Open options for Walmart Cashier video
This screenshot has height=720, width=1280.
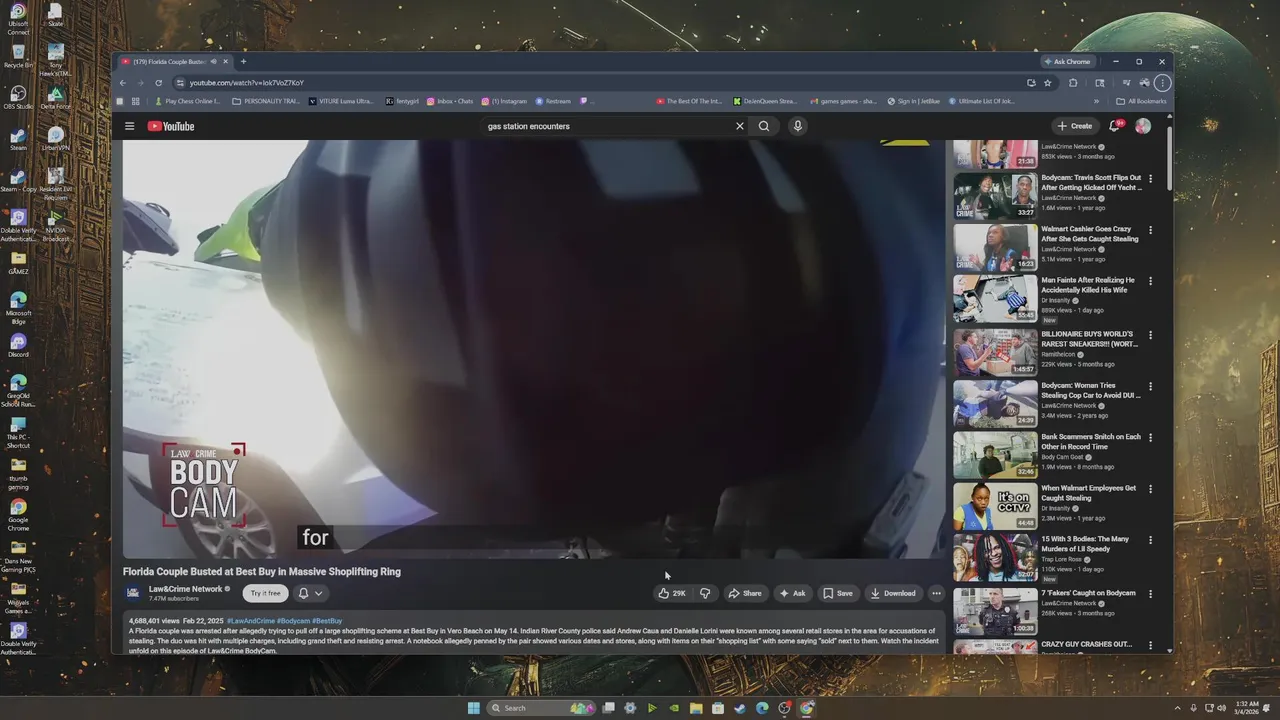coord(1150,230)
